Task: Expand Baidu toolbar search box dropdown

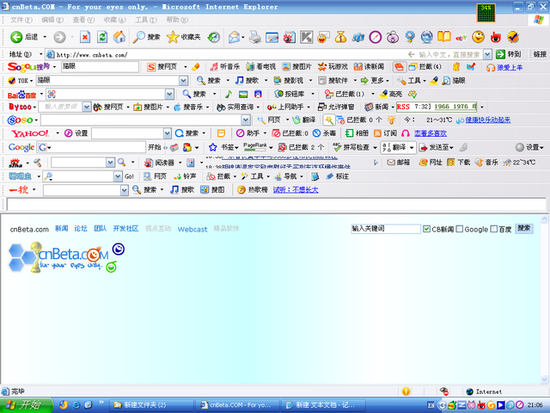Action: [x=169, y=94]
